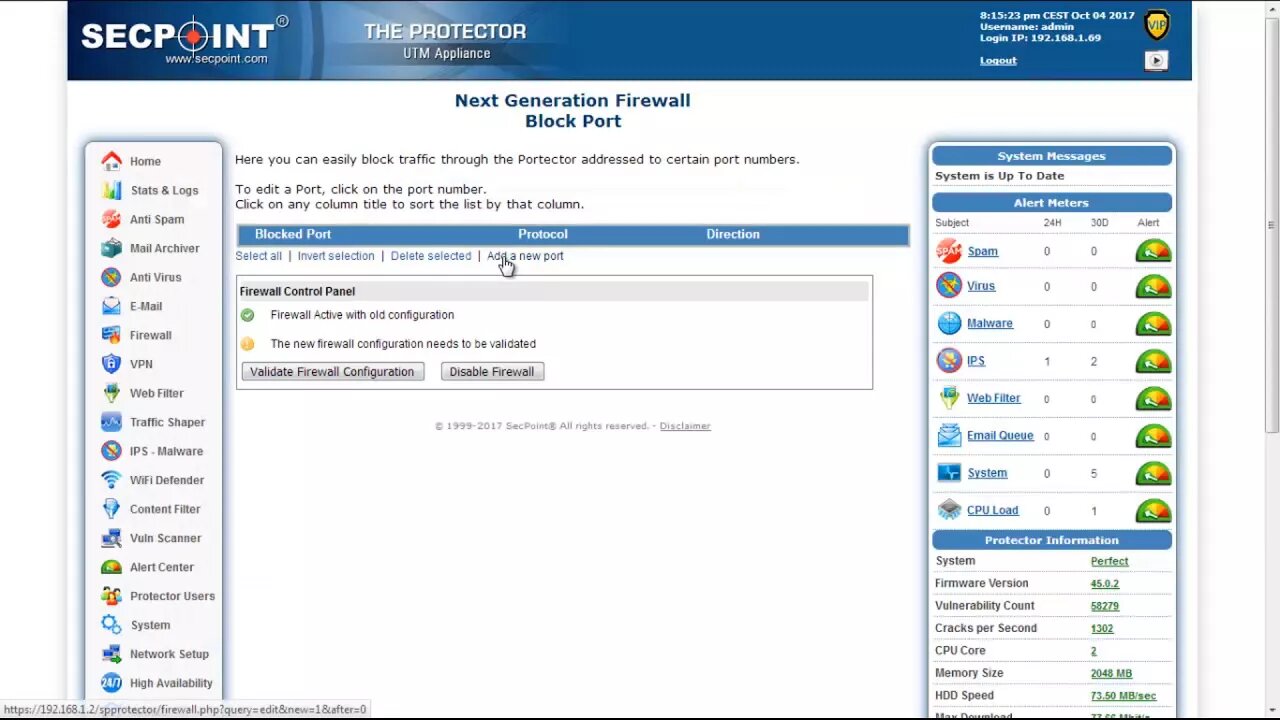Open Mail Archiver icon in sidebar
Image resolution: width=1280 pixels, height=720 pixels.
(111, 248)
